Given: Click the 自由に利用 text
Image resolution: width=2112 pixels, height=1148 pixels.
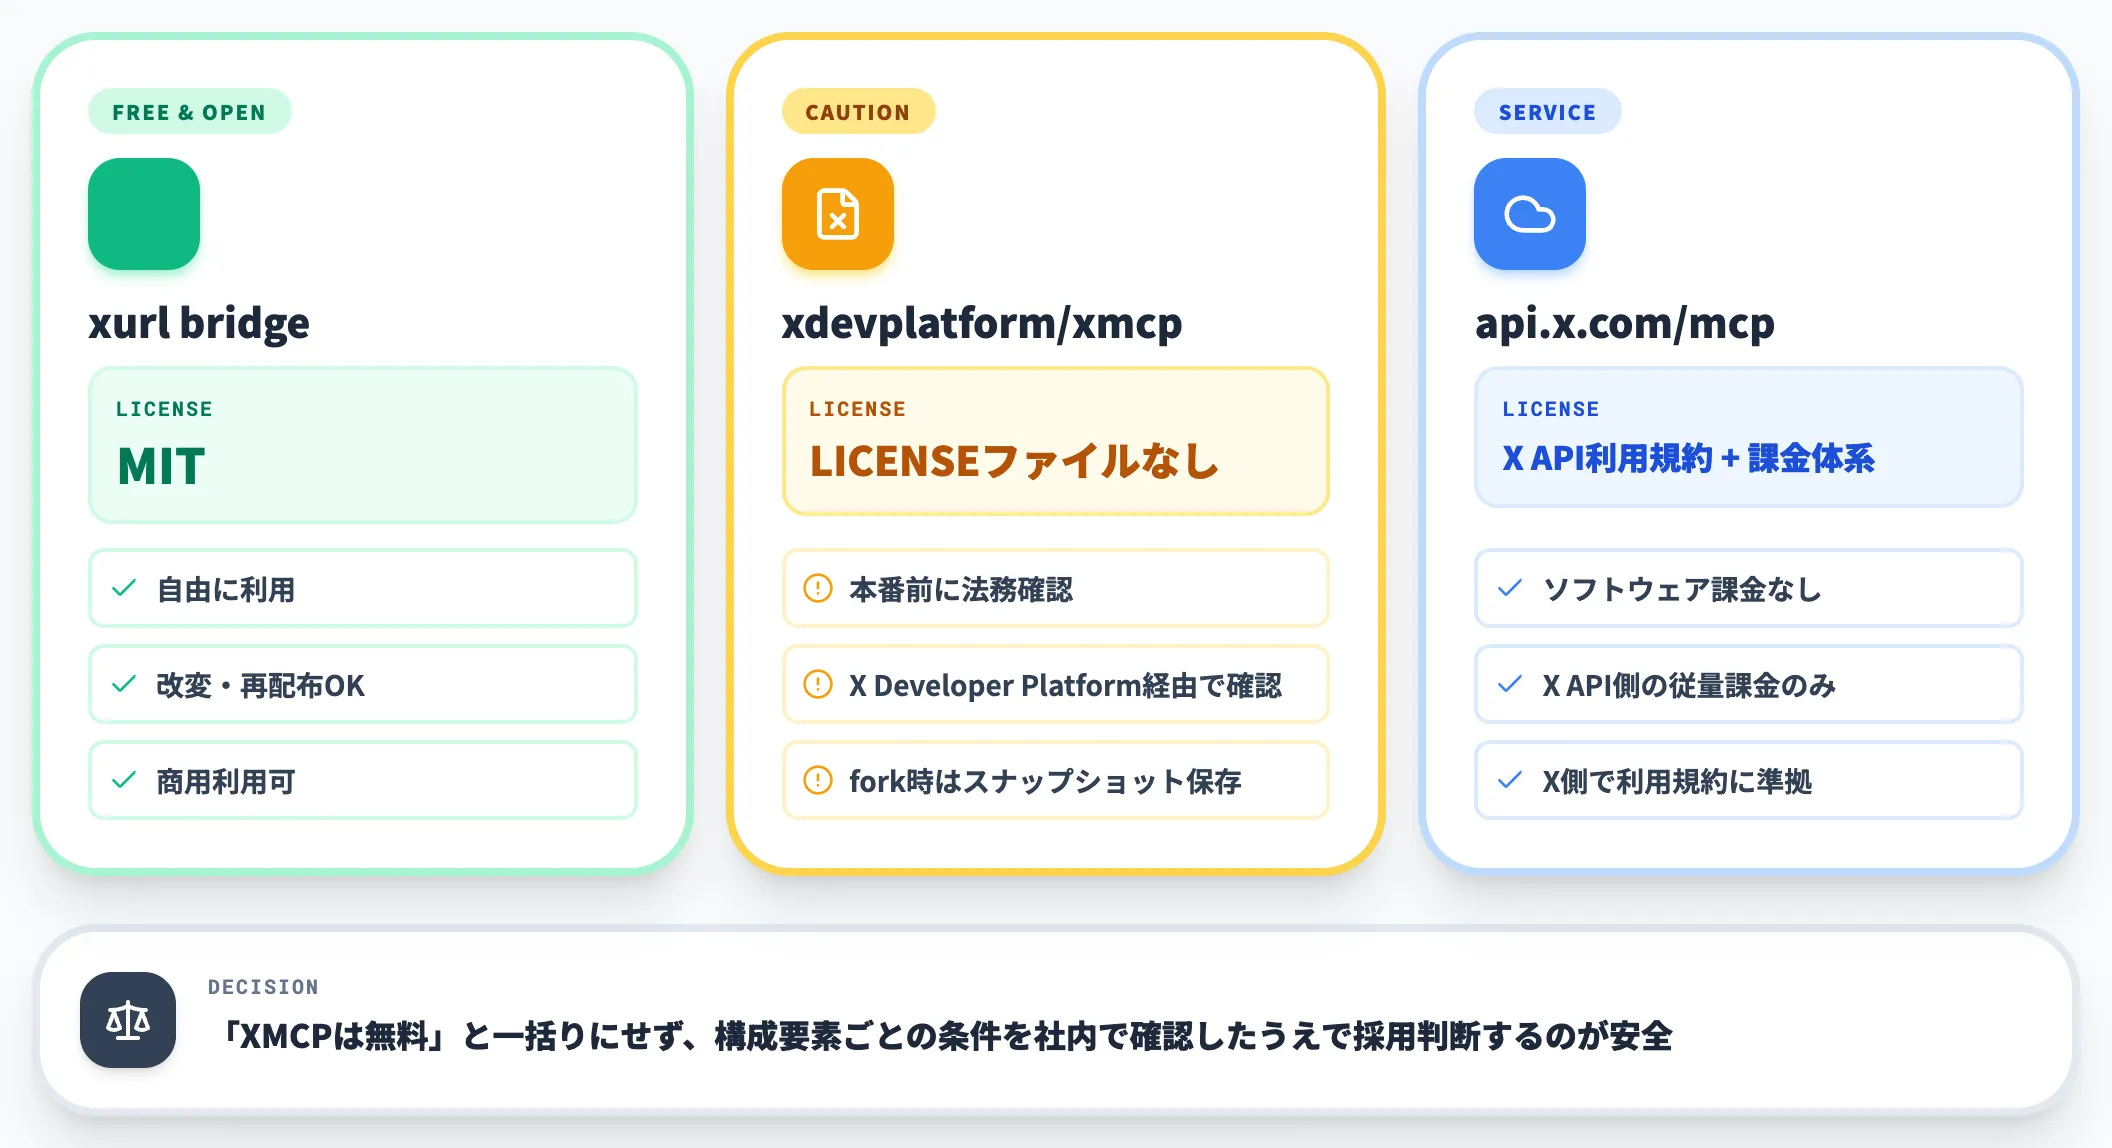Looking at the screenshot, I should pos(226,589).
